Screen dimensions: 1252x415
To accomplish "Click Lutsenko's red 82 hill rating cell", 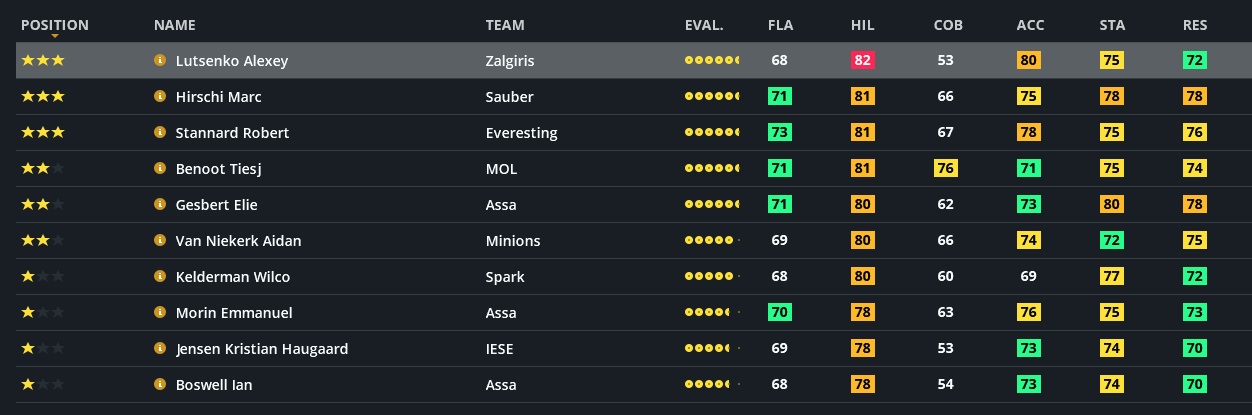I will tap(862, 60).
